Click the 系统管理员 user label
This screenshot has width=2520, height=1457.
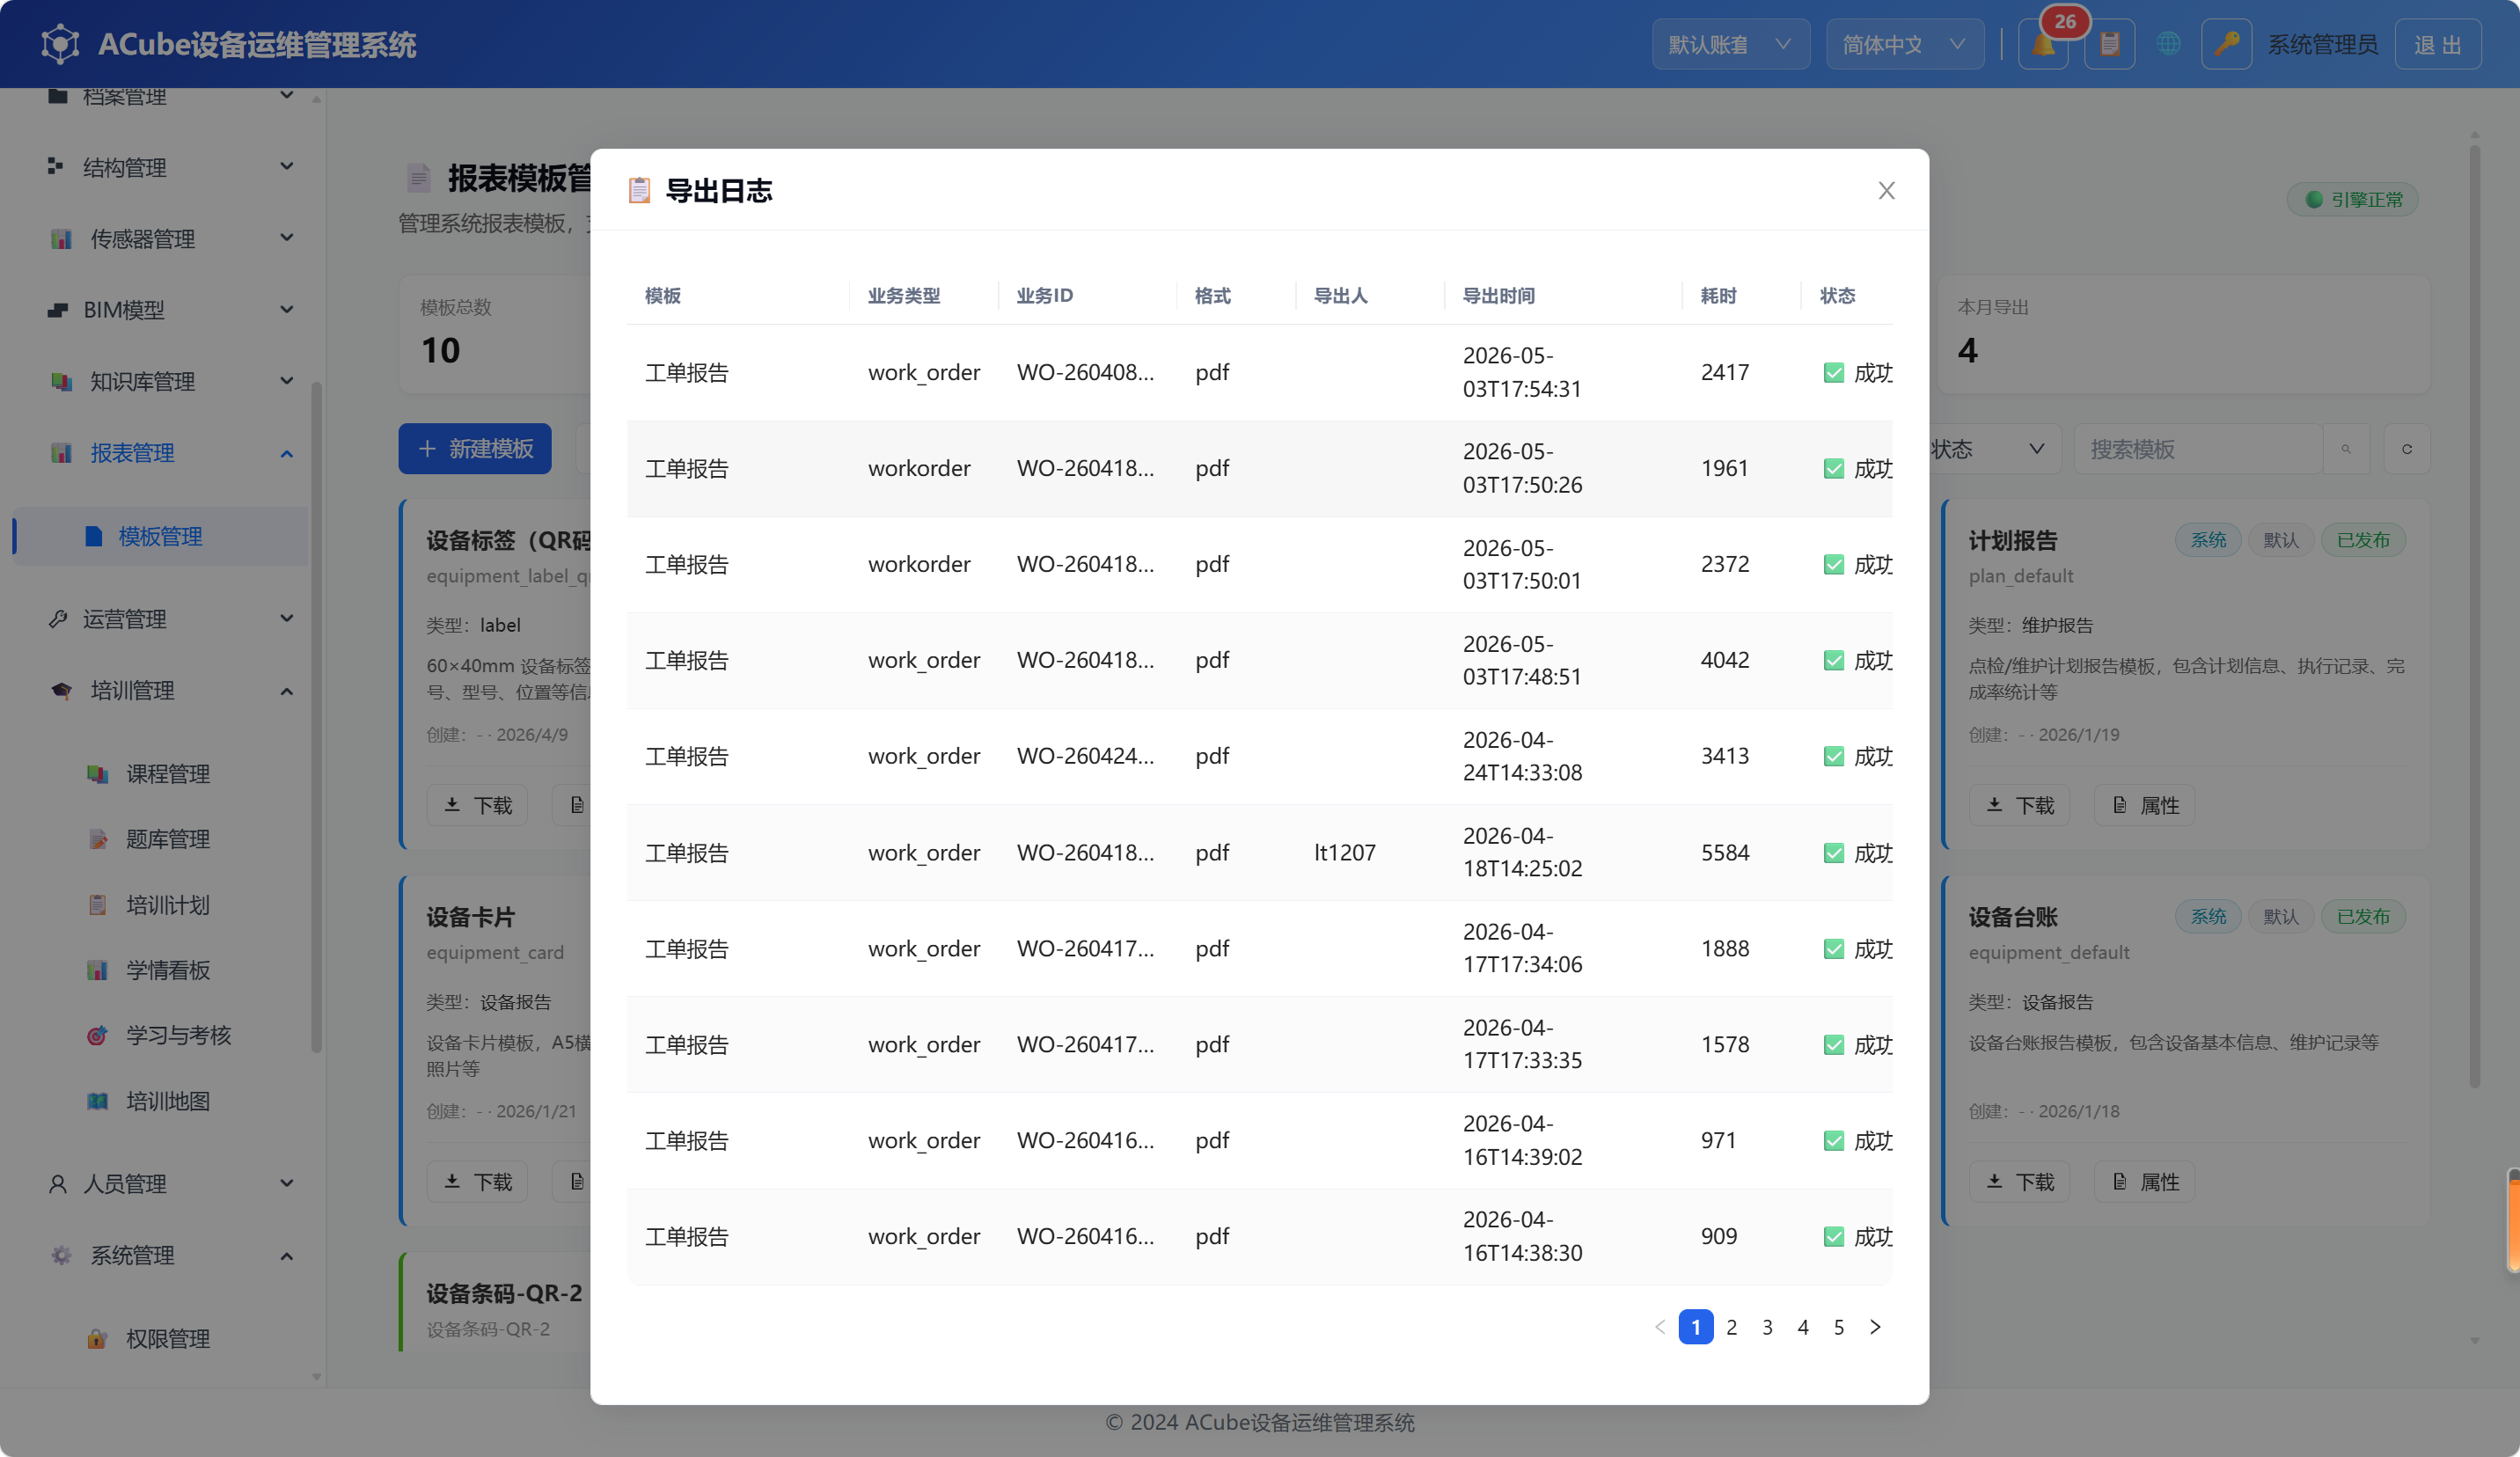pos(2322,44)
